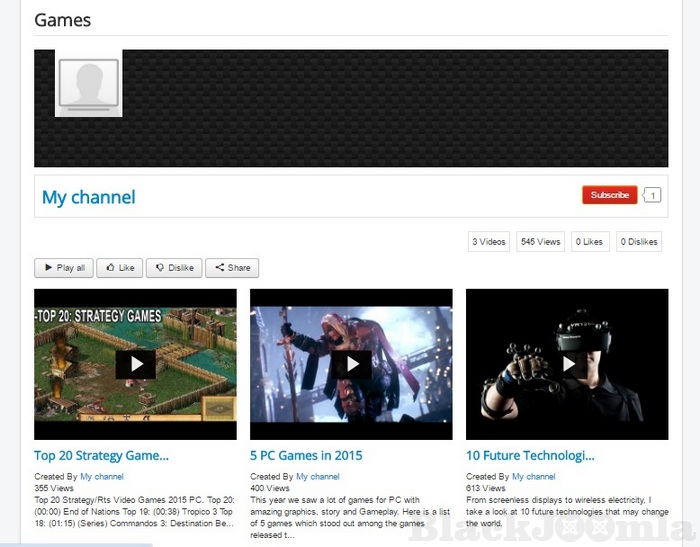Click the subscriber count bubble
700x547 pixels.
click(x=652, y=195)
